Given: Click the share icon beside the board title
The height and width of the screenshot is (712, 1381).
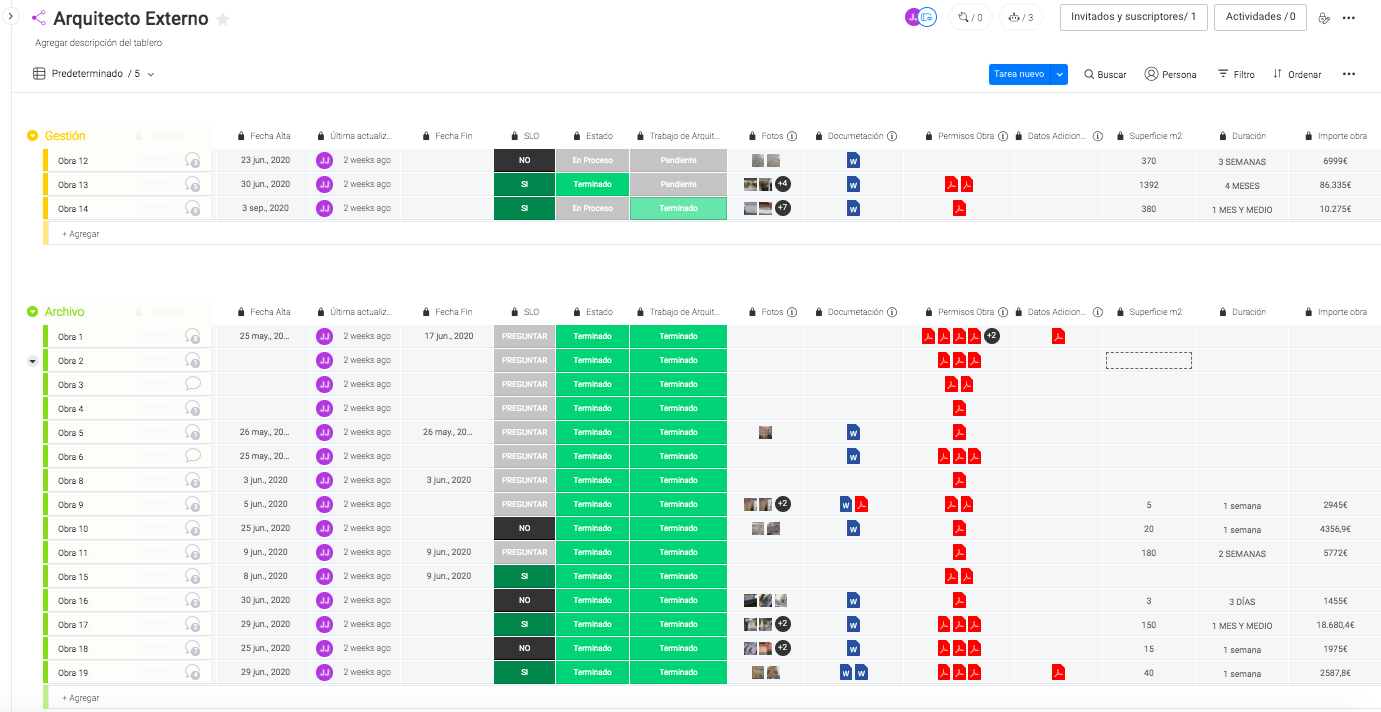Looking at the screenshot, I should (x=39, y=18).
